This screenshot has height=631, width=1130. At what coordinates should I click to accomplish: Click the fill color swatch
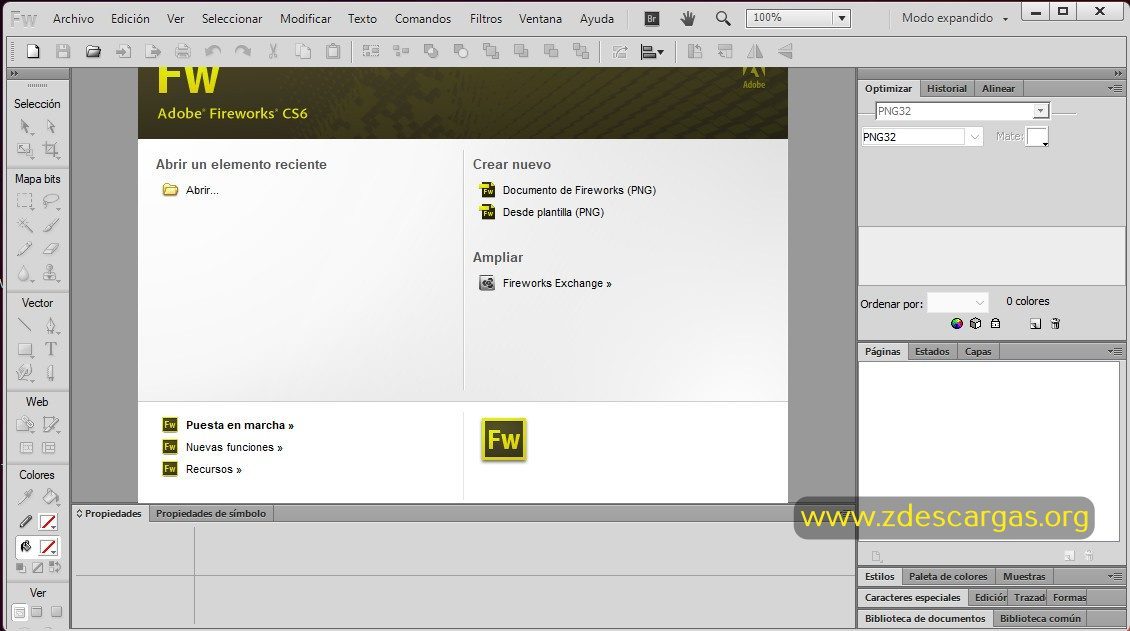click(x=48, y=547)
